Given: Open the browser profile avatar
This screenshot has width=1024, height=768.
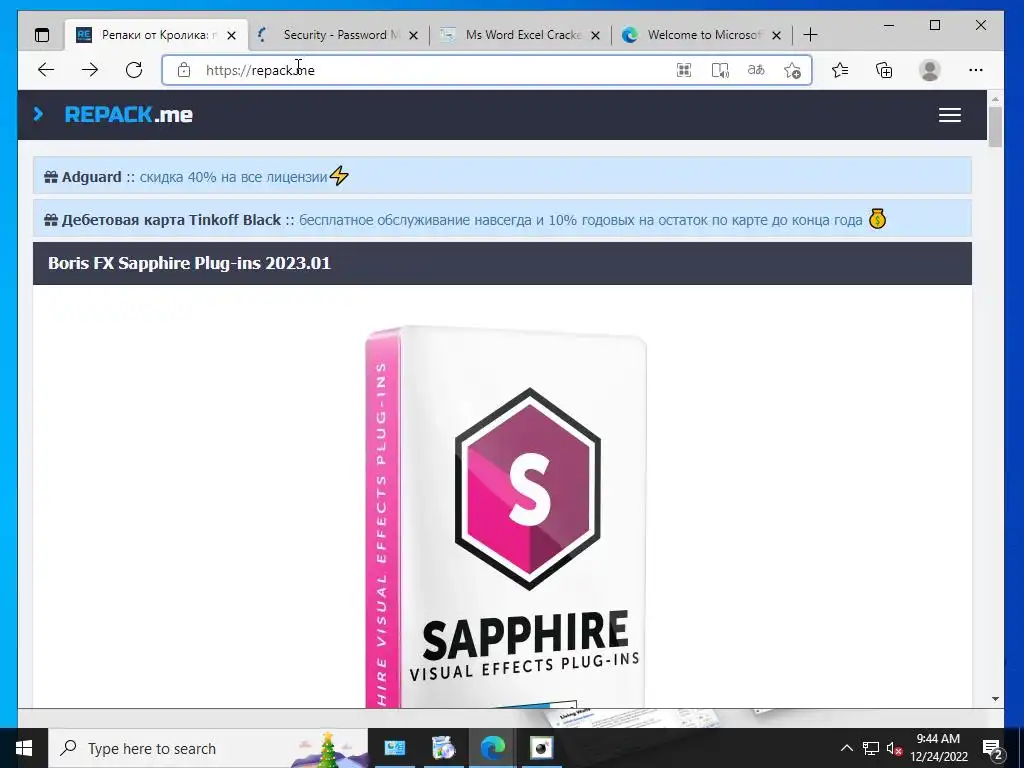Looking at the screenshot, I should coord(929,70).
